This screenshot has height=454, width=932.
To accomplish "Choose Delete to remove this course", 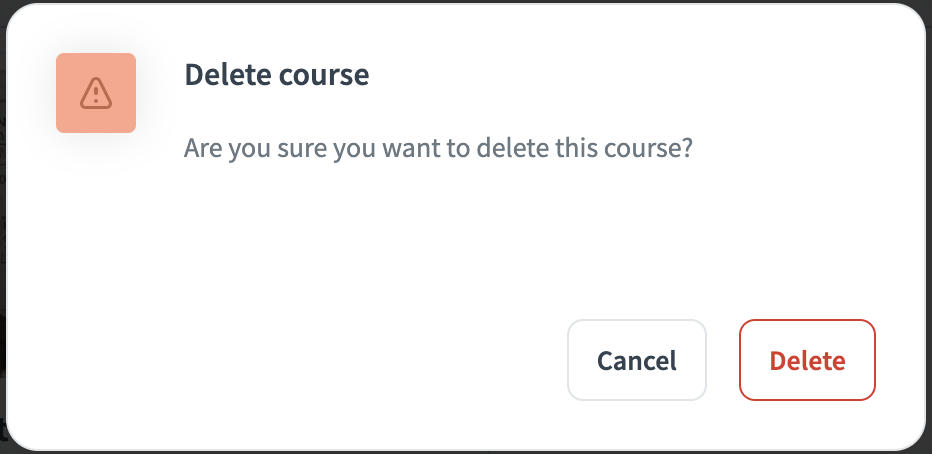I will click(807, 360).
